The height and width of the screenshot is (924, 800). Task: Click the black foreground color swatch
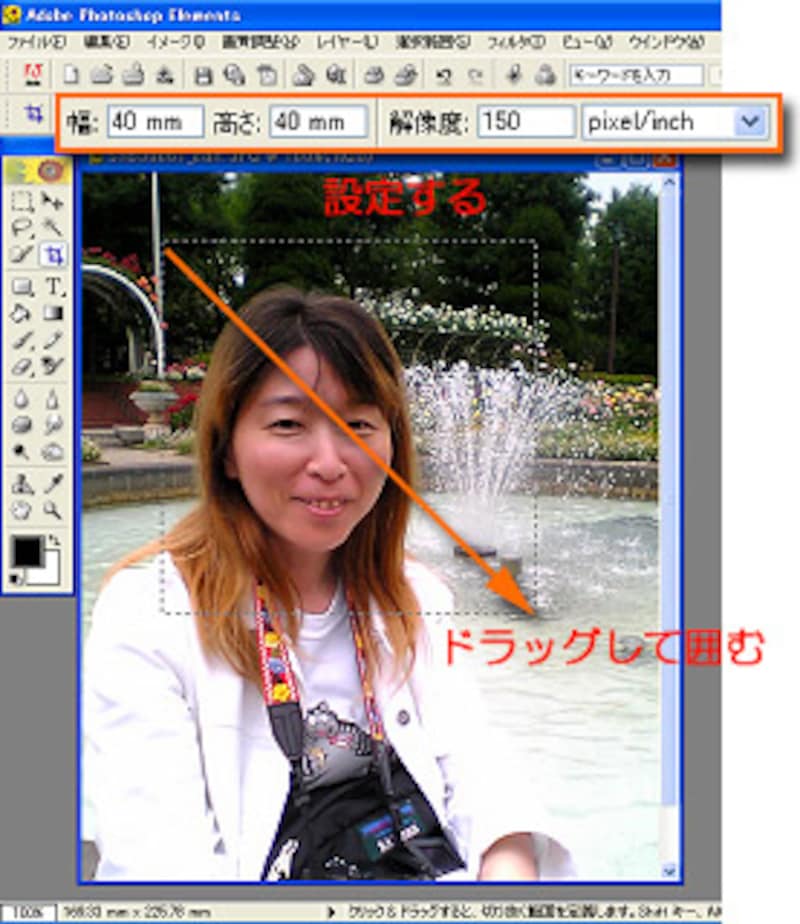click(27, 550)
